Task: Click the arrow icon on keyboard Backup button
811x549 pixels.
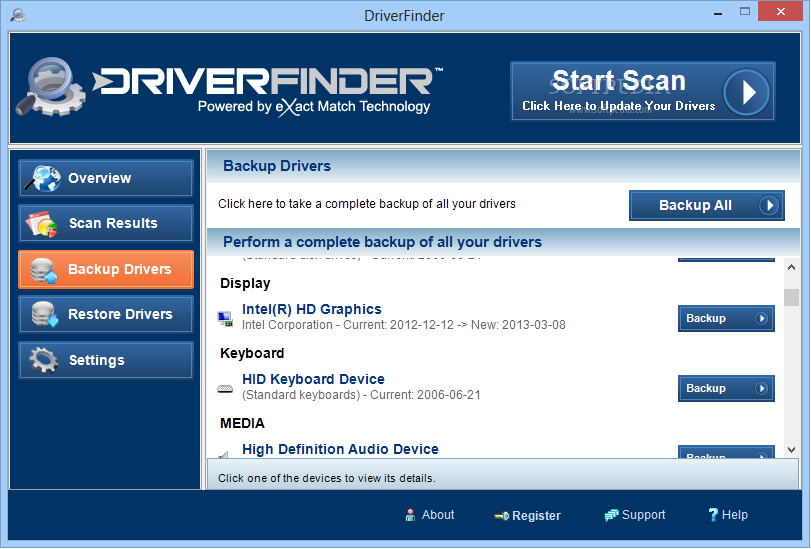Action: click(761, 388)
